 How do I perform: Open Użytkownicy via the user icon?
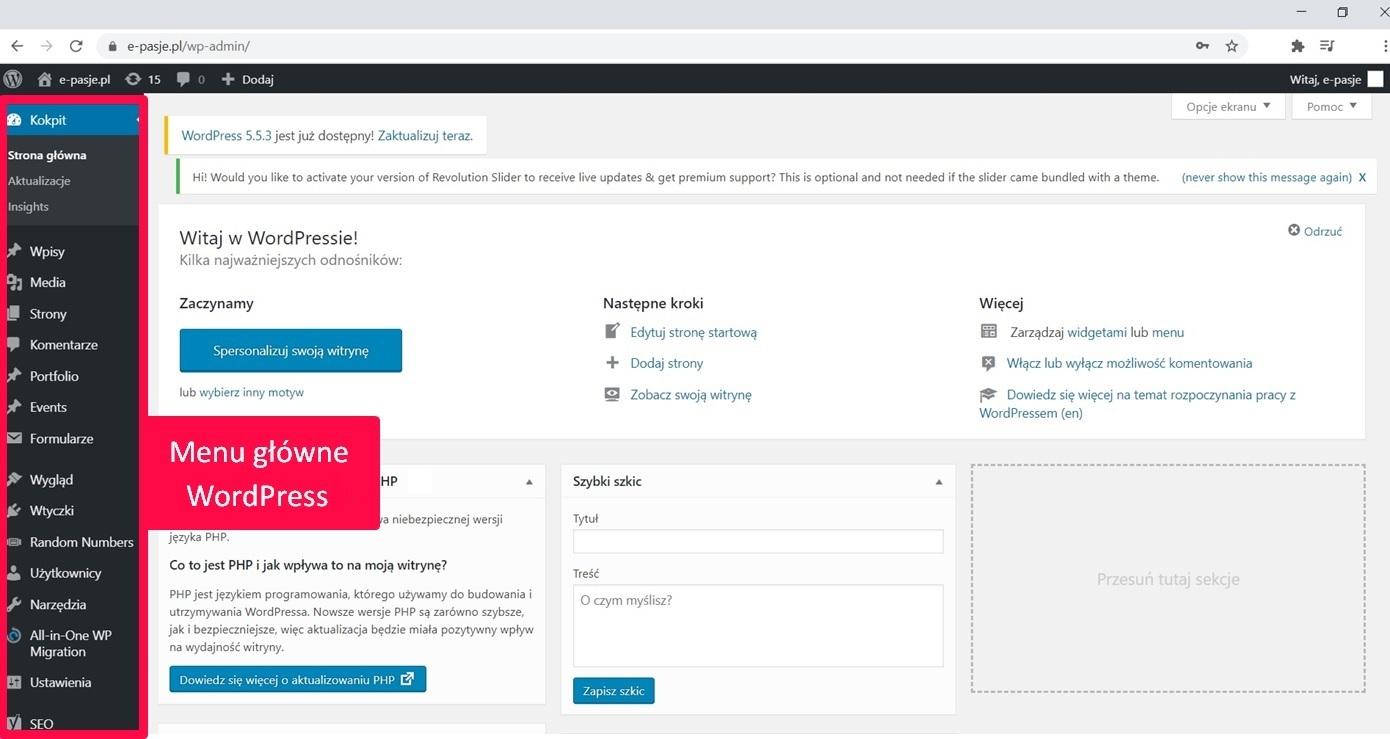pos(16,573)
